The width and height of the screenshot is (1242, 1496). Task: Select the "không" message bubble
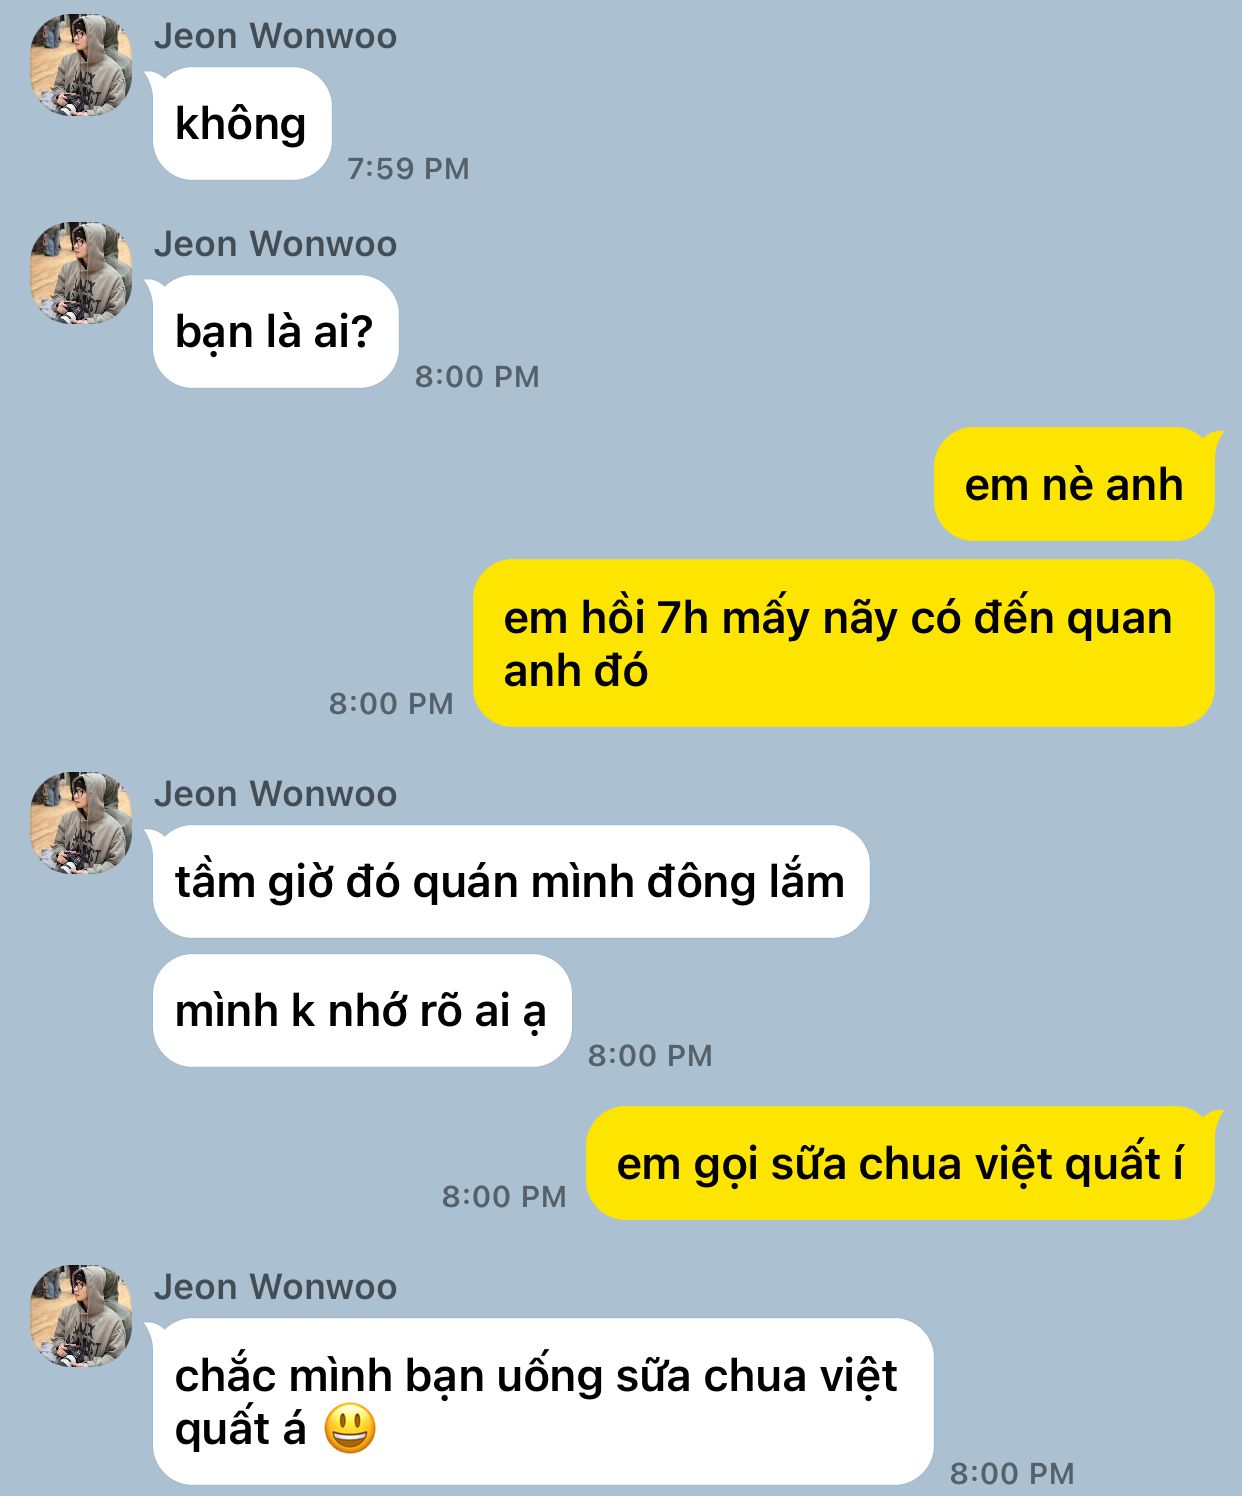(242, 124)
